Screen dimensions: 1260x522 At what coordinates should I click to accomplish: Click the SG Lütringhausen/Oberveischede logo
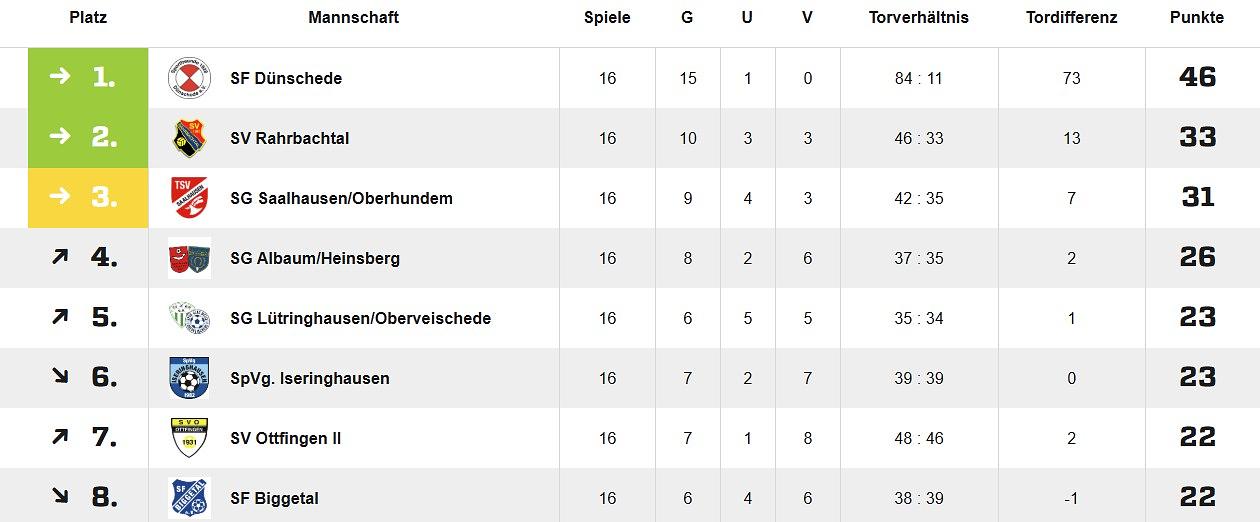coord(189,318)
